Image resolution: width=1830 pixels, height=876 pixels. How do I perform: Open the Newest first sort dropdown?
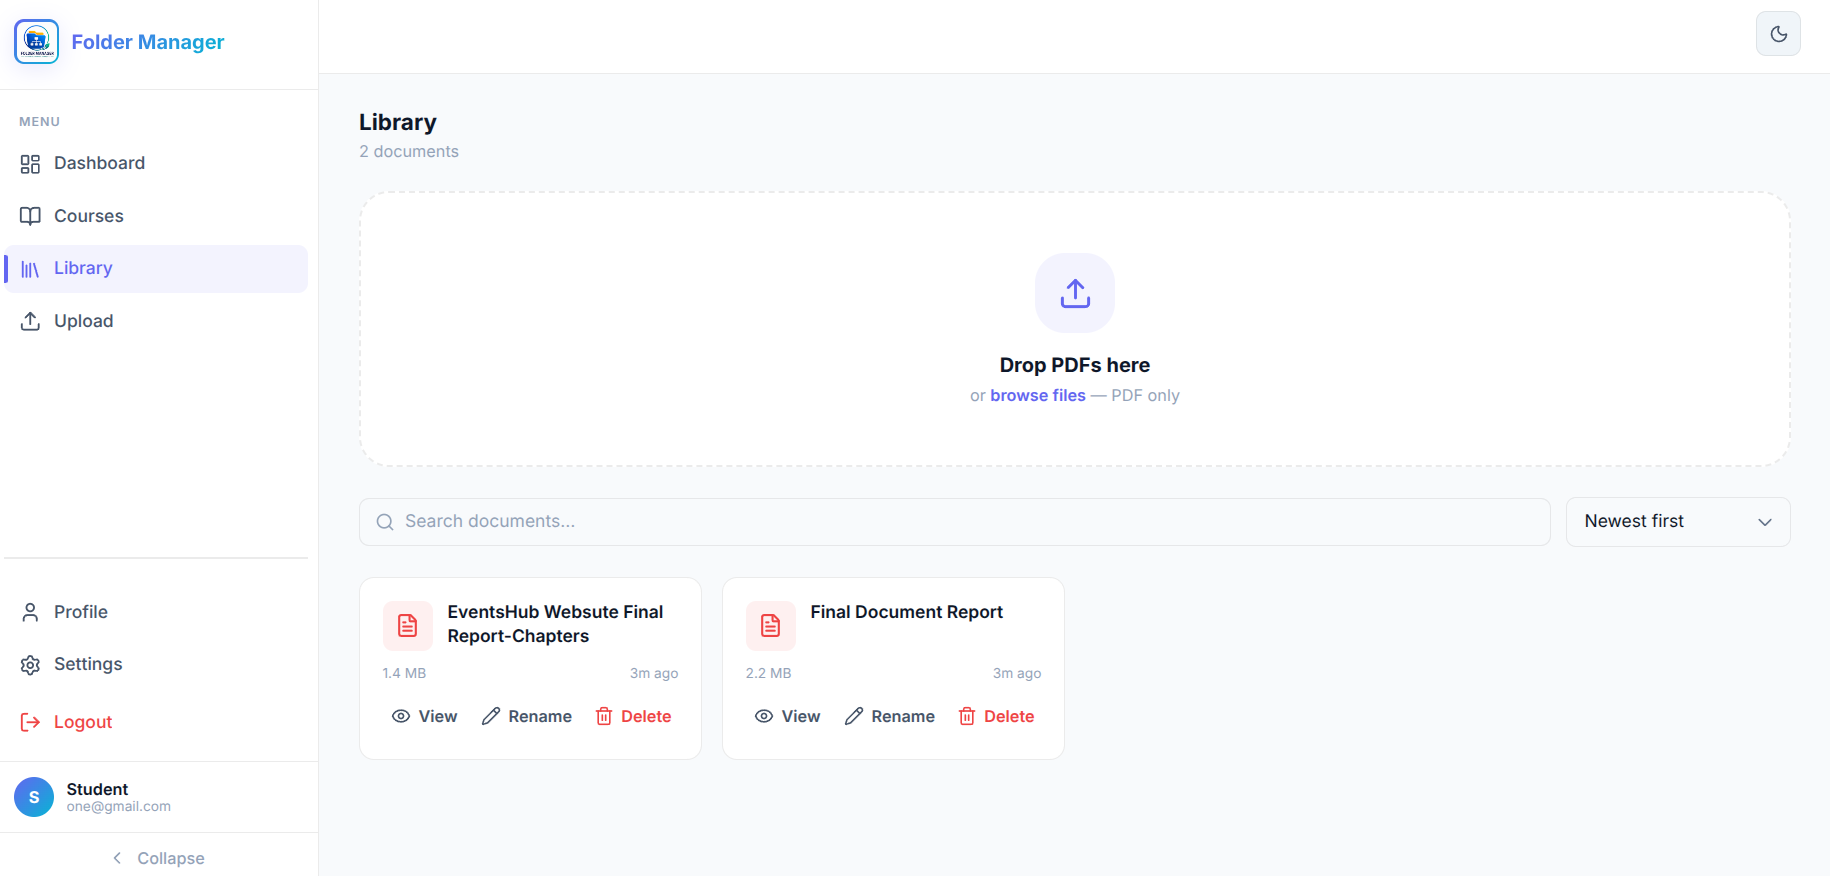(x=1678, y=522)
